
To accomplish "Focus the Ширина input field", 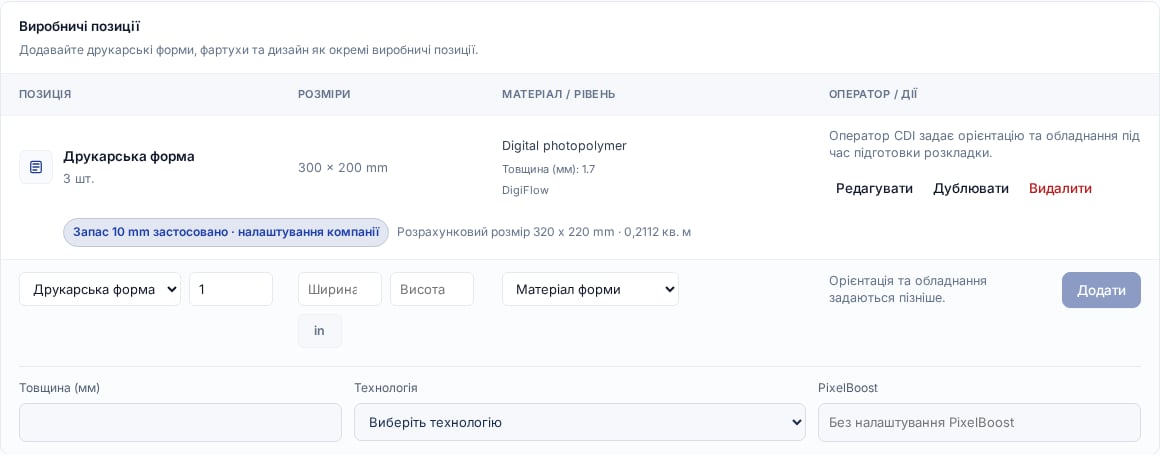I will tap(340, 289).
